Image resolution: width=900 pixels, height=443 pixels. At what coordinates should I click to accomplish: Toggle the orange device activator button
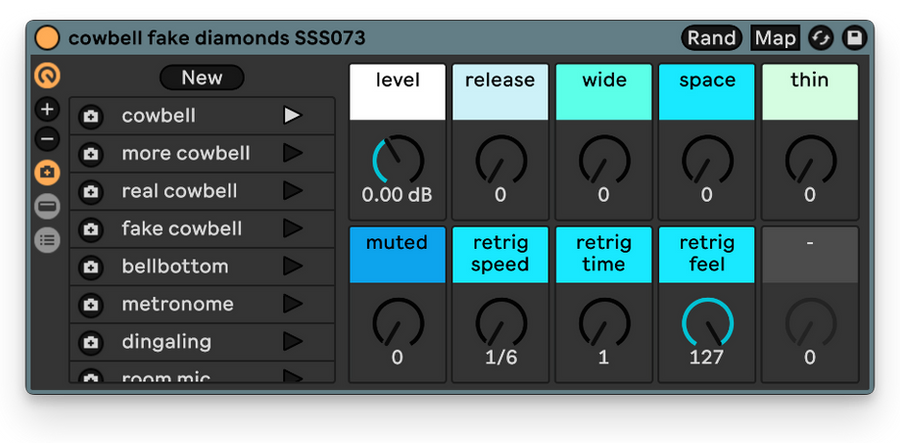pyautogui.click(x=47, y=38)
